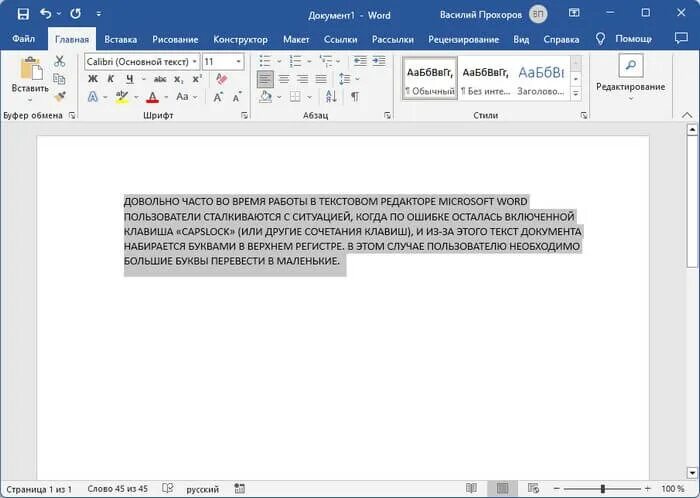This screenshot has height=498, width=700.
Task: Open the Рецензирование tab
Action: pos(463,39)
